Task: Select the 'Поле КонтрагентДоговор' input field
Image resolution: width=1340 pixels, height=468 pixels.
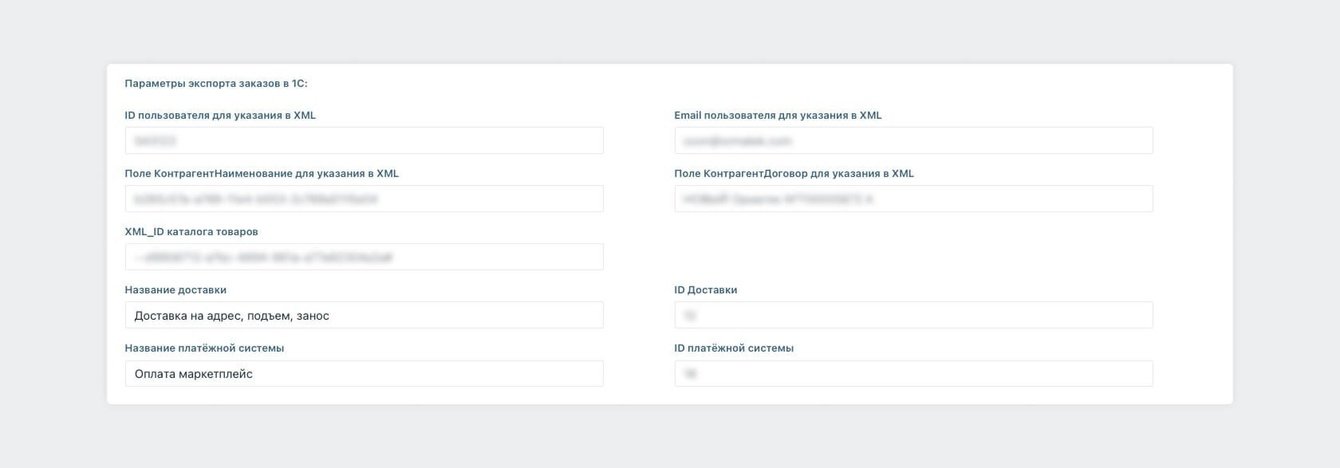Action: pyautogui.click(x=913, y=199)
